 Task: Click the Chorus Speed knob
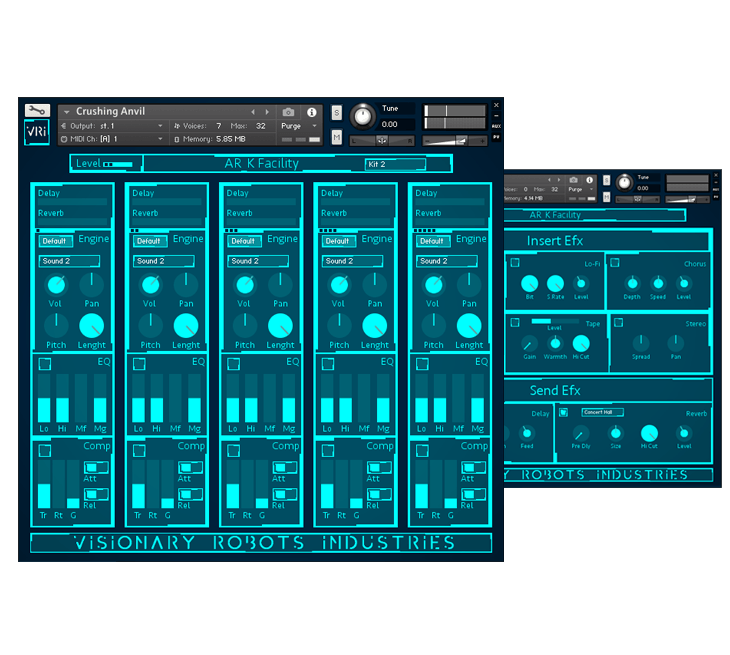[x=658, y=283]
